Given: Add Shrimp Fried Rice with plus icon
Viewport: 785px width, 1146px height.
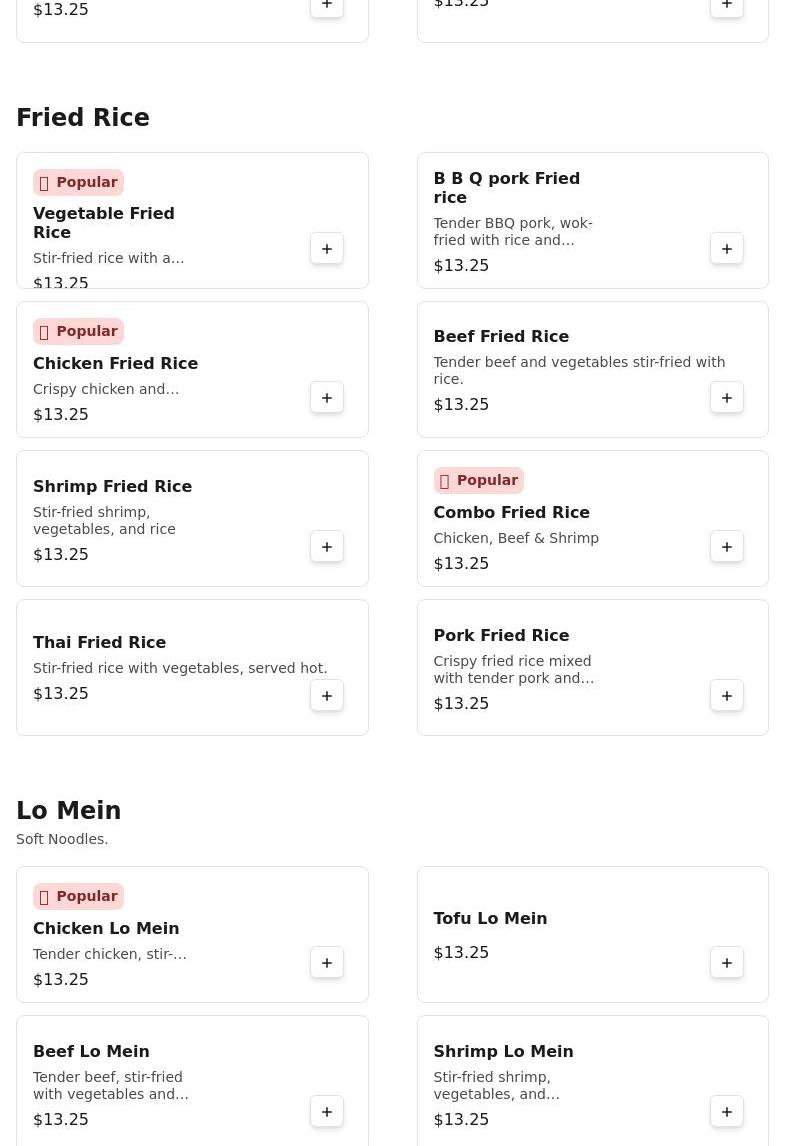Looking at the screenshot, I should point(327,547).
